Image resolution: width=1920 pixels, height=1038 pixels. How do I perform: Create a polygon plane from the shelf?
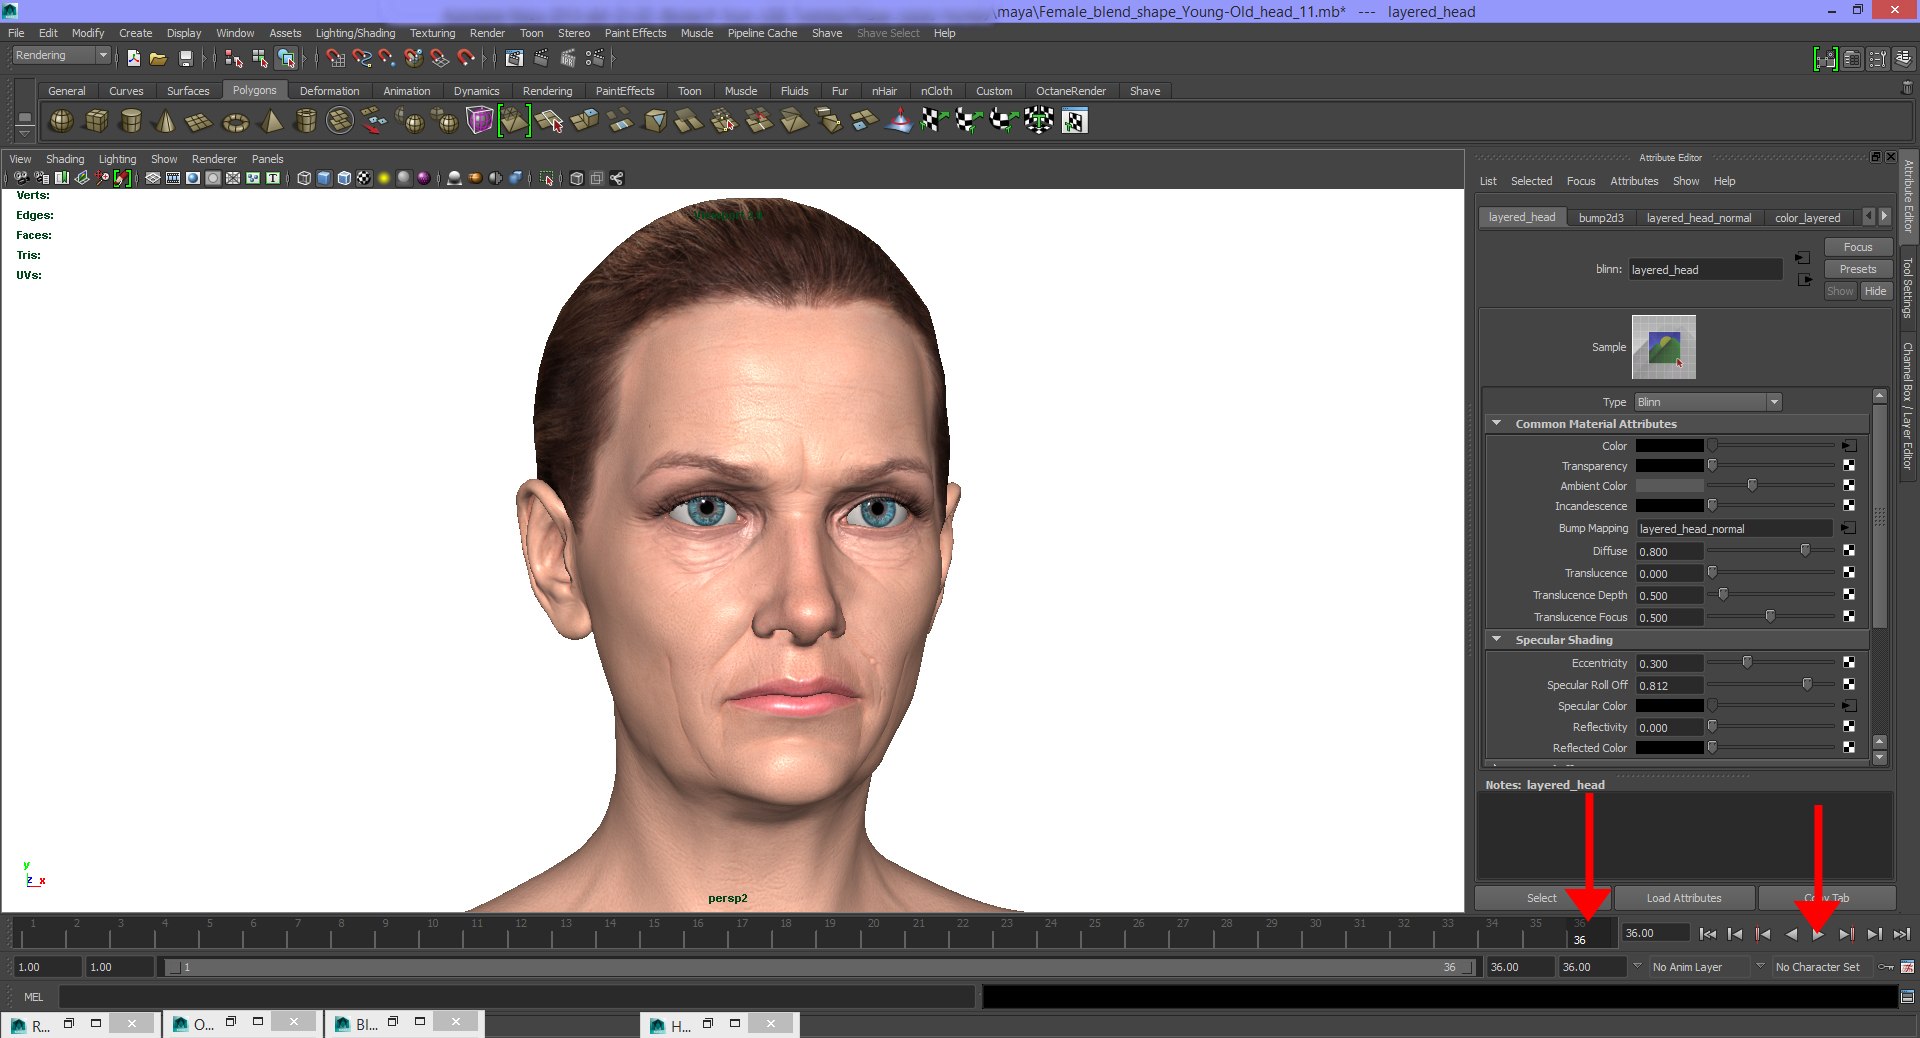click(x=199, y=121)
